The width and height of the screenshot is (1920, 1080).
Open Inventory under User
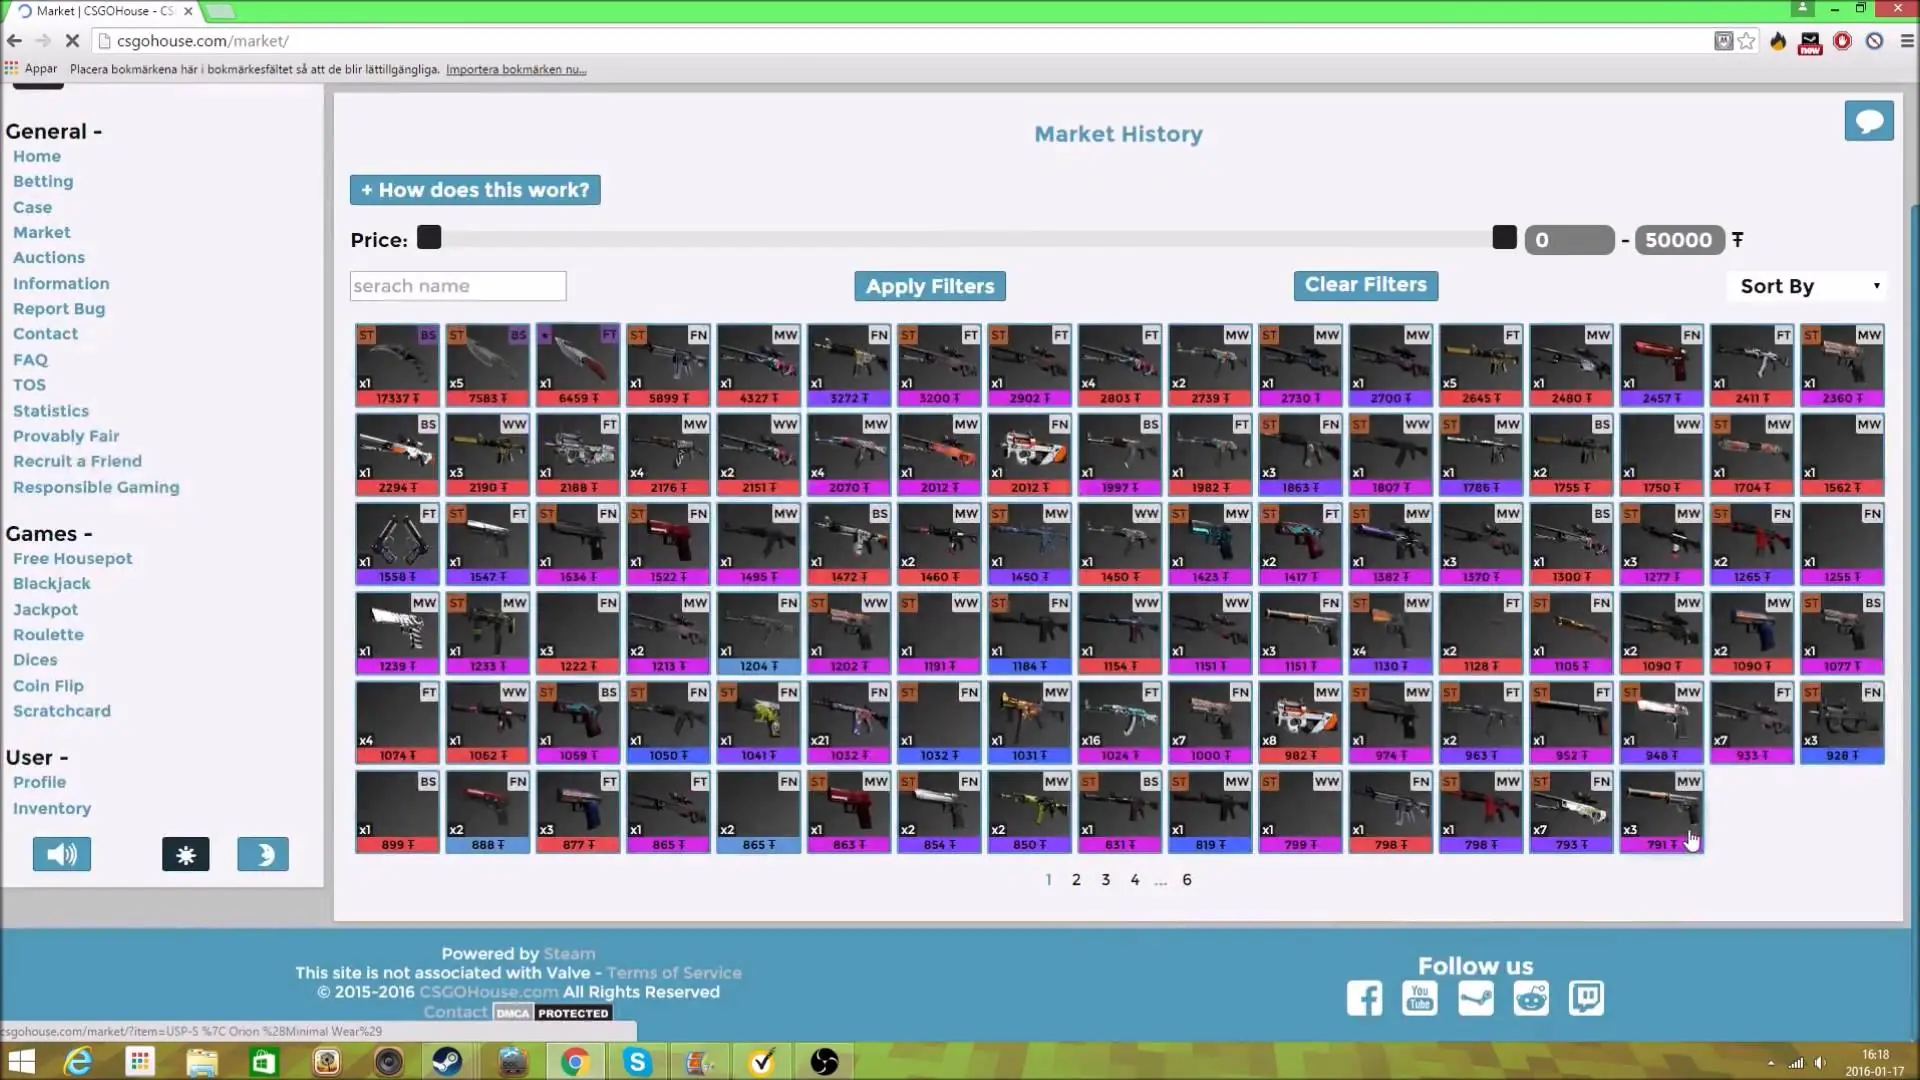[52, 808]
